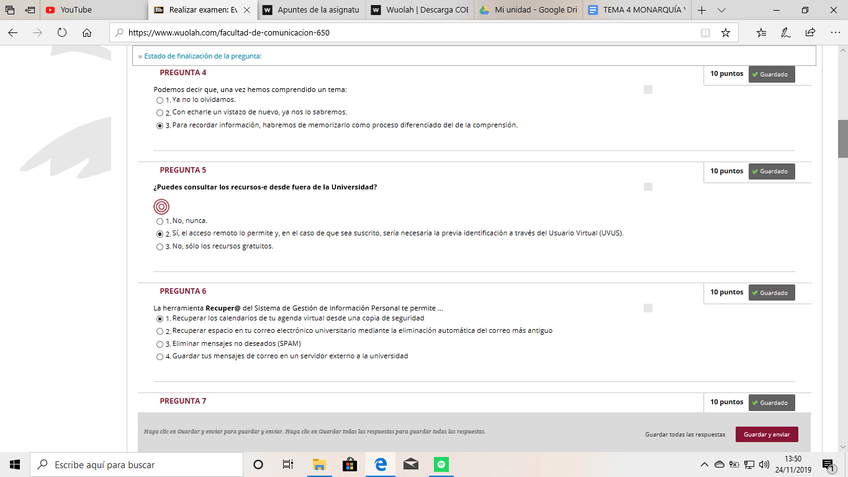The image size is (848, 477).
Task: Open Spotify from the taskbar
Action: (441, 465)
